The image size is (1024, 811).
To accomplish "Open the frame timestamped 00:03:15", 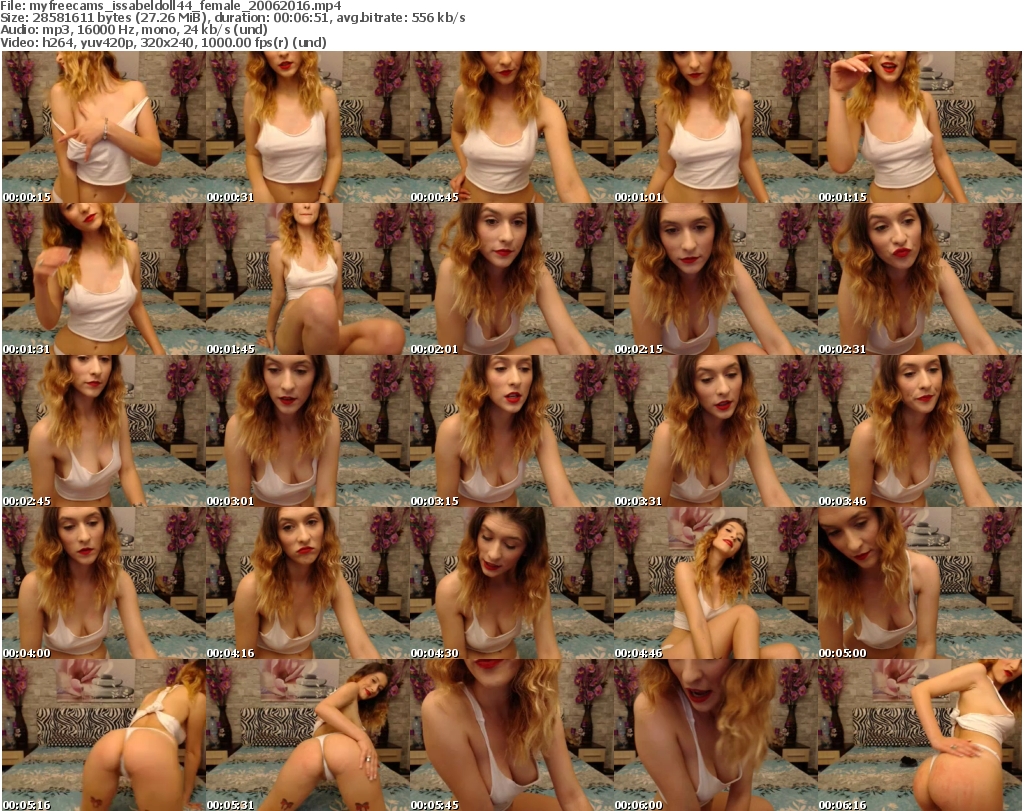I will (x=511, y=431).
